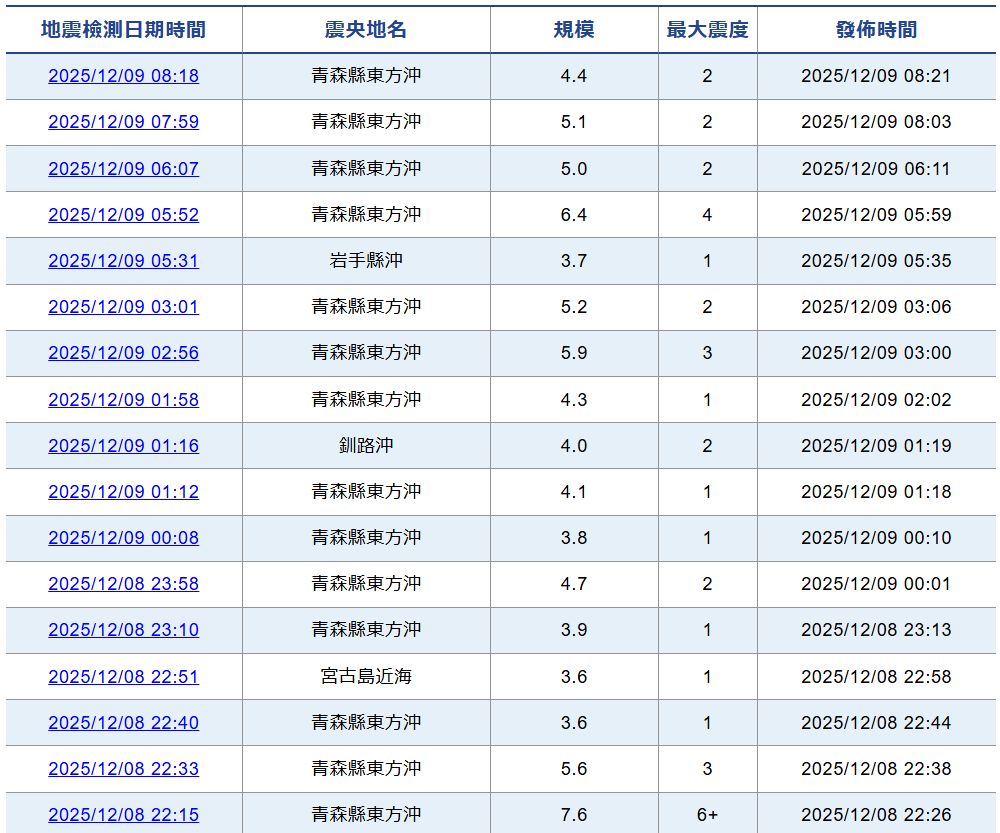Viewport: 1000px width, 833px height.
Task: View the 宮古島近海 quake at 22:51
Action: point(124,676)
